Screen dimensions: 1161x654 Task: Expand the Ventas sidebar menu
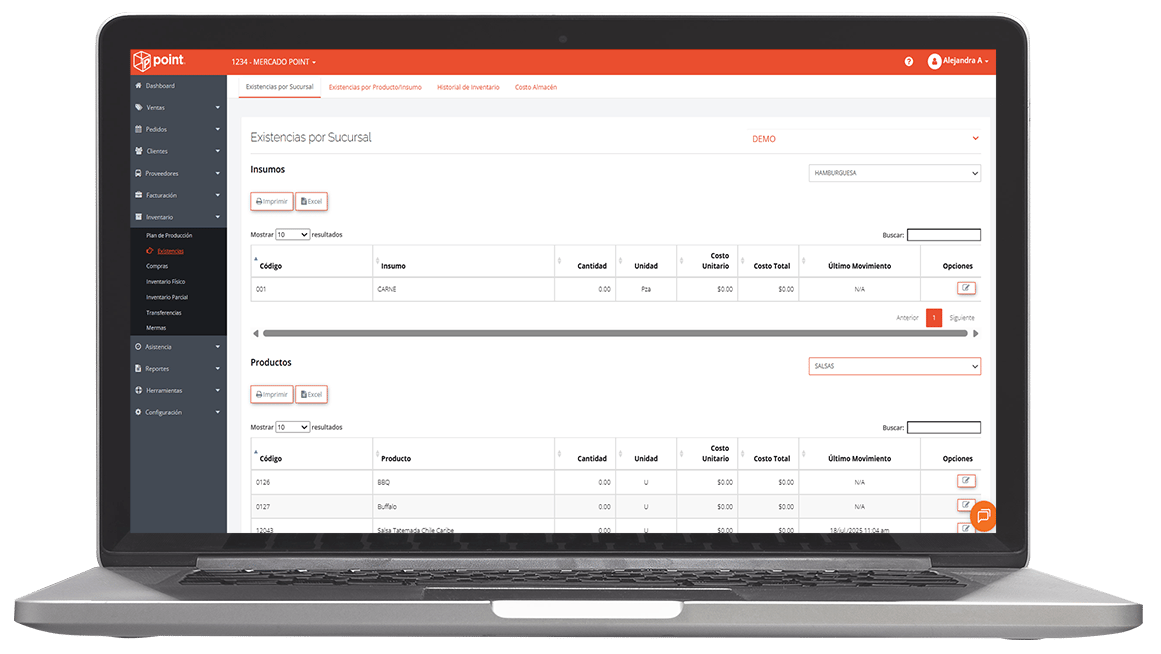[x=178, y=107]
